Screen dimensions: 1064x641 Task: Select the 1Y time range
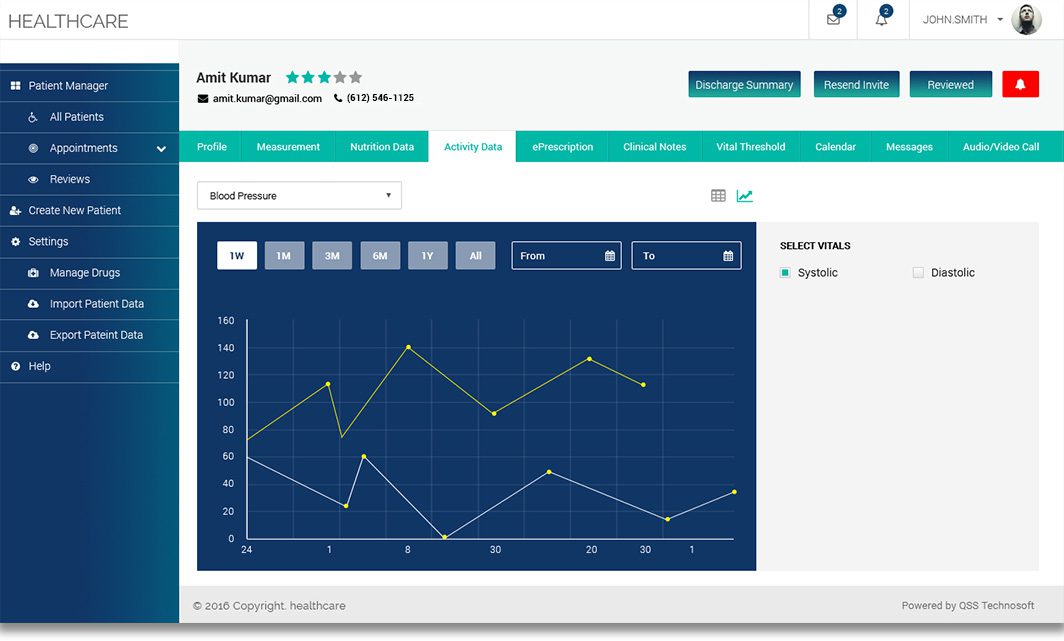coord(428,256)
